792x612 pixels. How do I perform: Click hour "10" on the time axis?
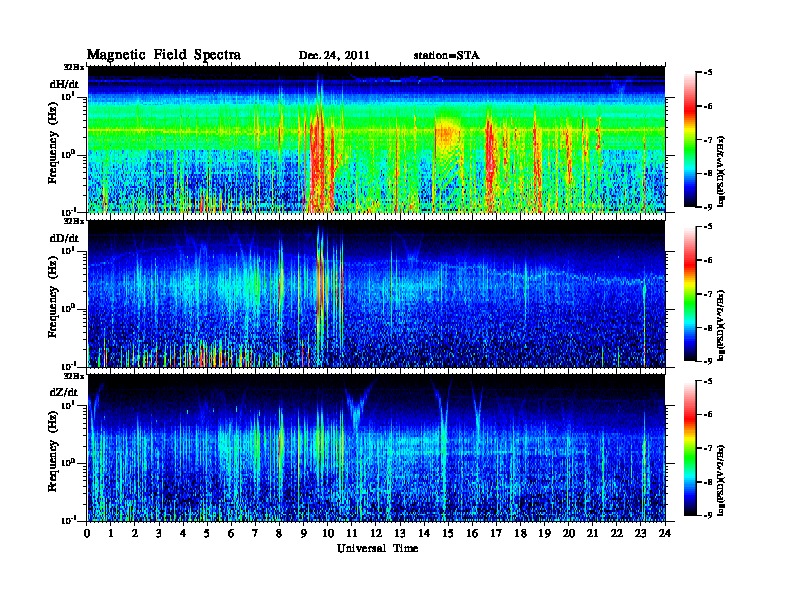328,534
